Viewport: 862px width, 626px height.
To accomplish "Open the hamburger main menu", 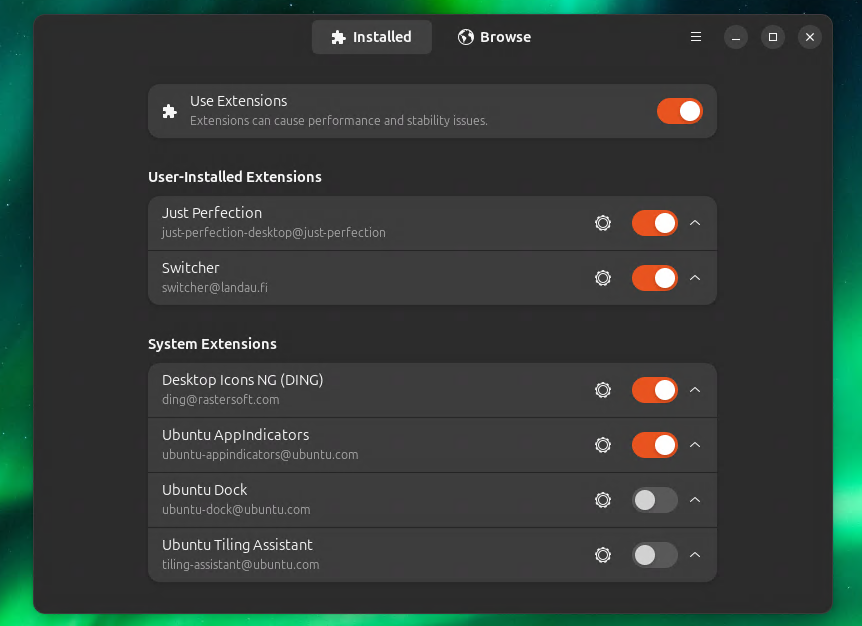I will 695,37.
